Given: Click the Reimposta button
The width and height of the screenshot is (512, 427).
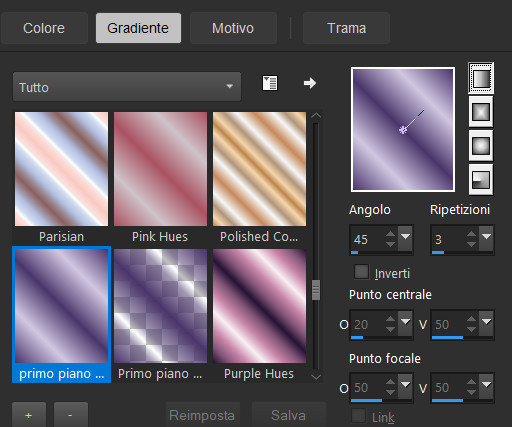Looking at the screenshot, I should point(202,415).
